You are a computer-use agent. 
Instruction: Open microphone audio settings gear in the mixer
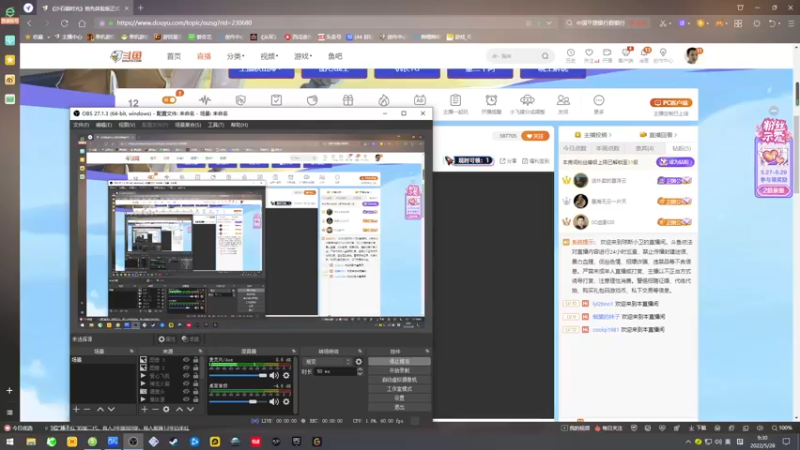pos(286,376)
